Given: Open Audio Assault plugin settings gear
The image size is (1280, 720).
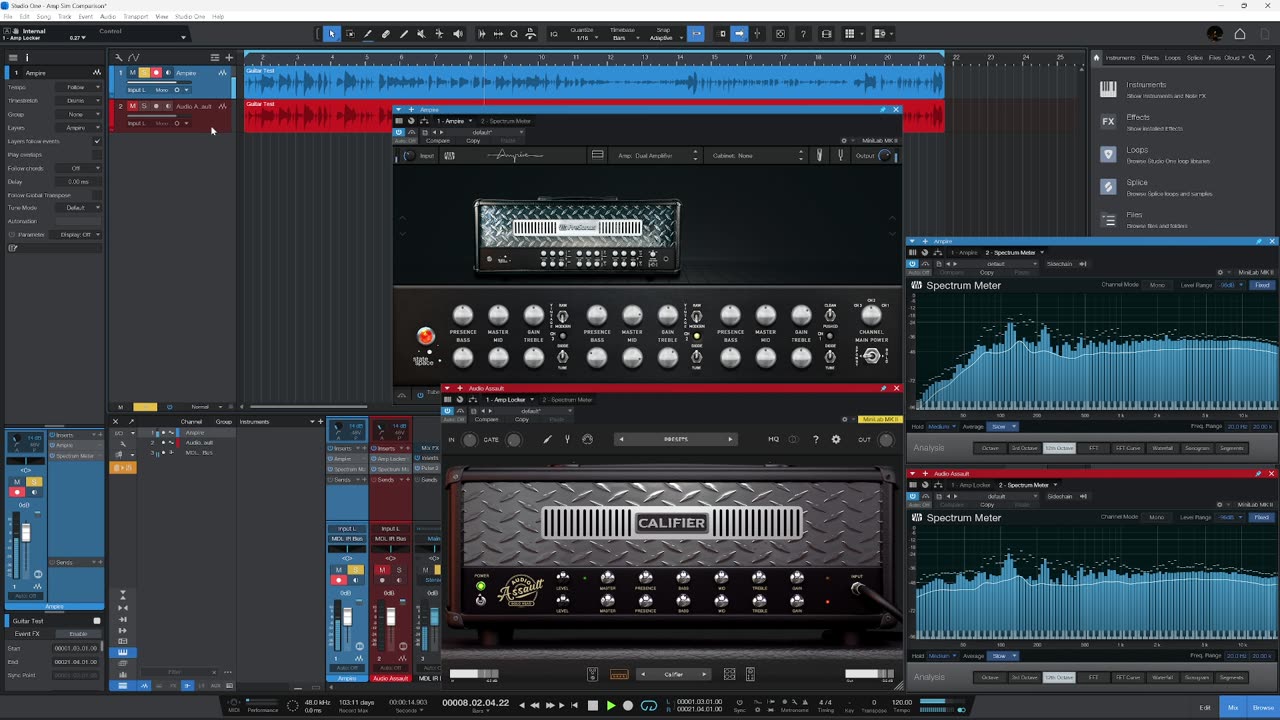Looking at the screenshot, I should [836, 439].
